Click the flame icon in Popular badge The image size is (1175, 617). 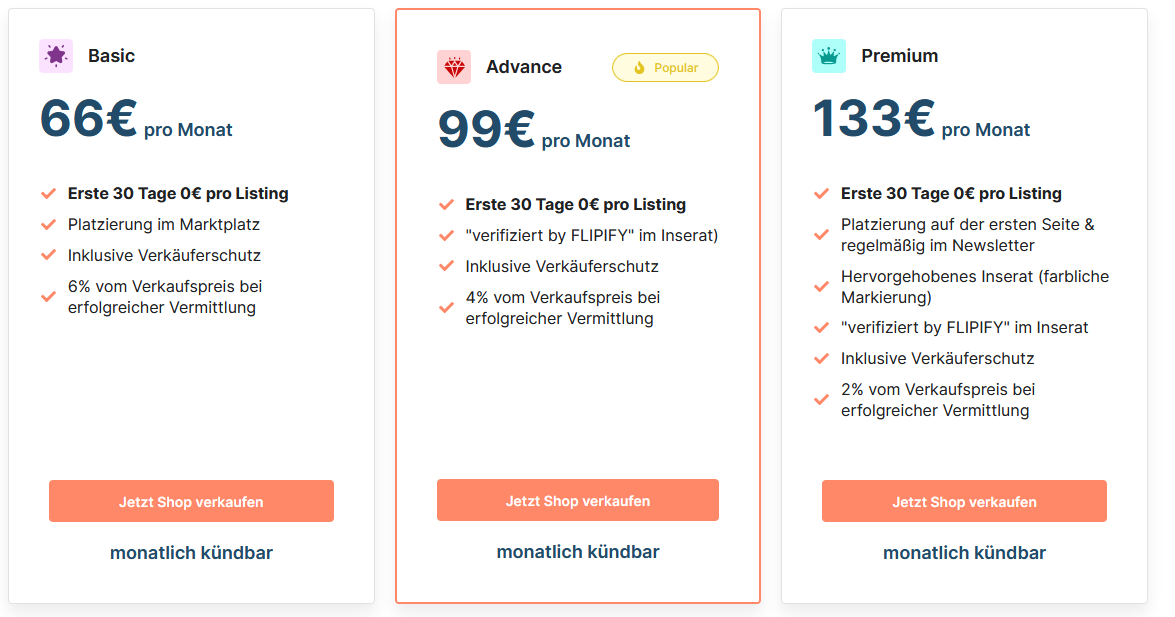(x=639, y=67)
